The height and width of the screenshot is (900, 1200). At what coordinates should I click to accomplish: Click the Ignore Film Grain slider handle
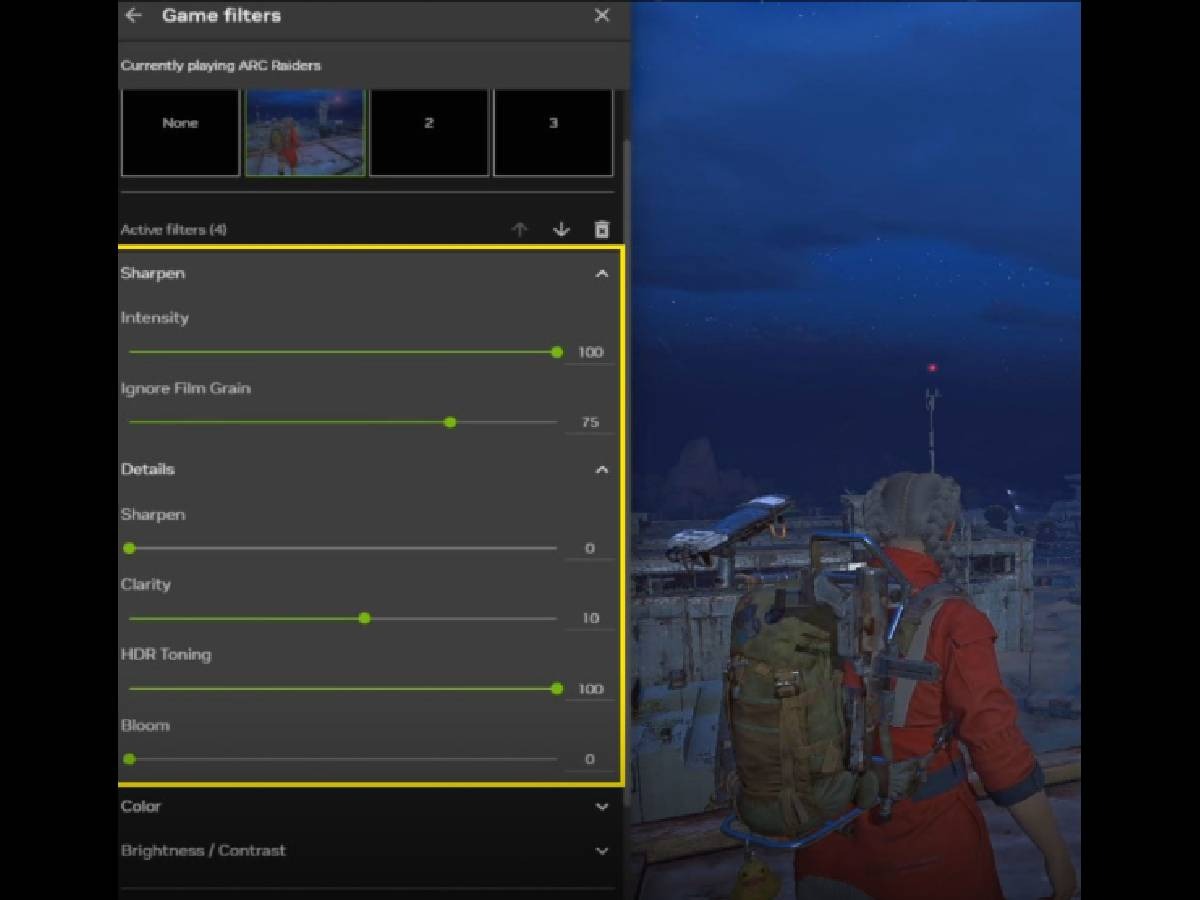coord(450,422)
